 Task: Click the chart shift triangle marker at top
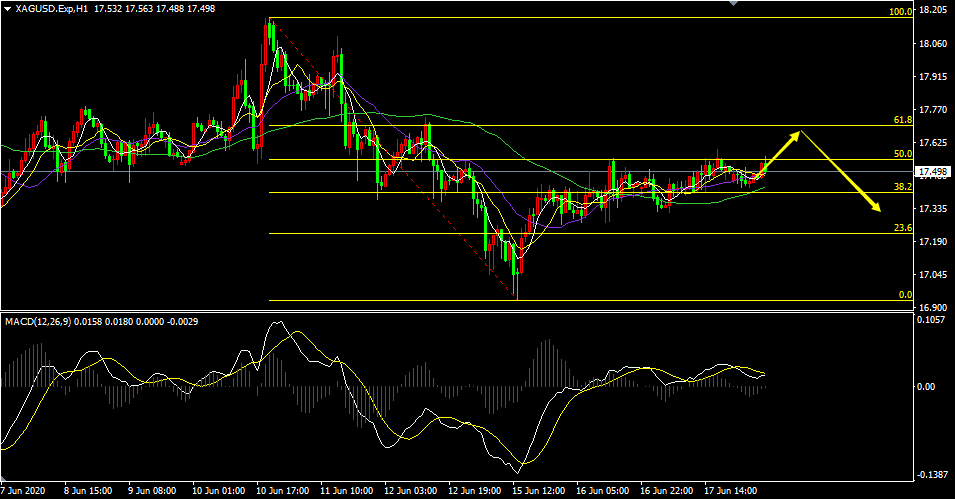737,4
